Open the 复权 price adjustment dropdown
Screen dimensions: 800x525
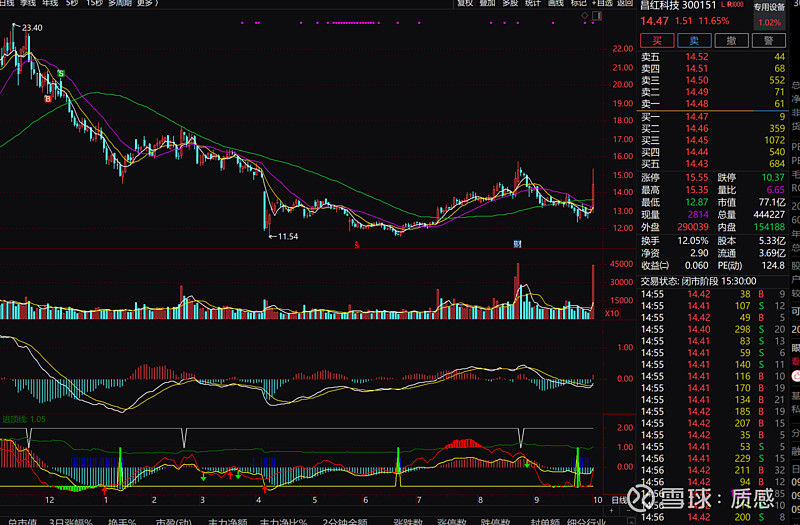tap(464, 3)
